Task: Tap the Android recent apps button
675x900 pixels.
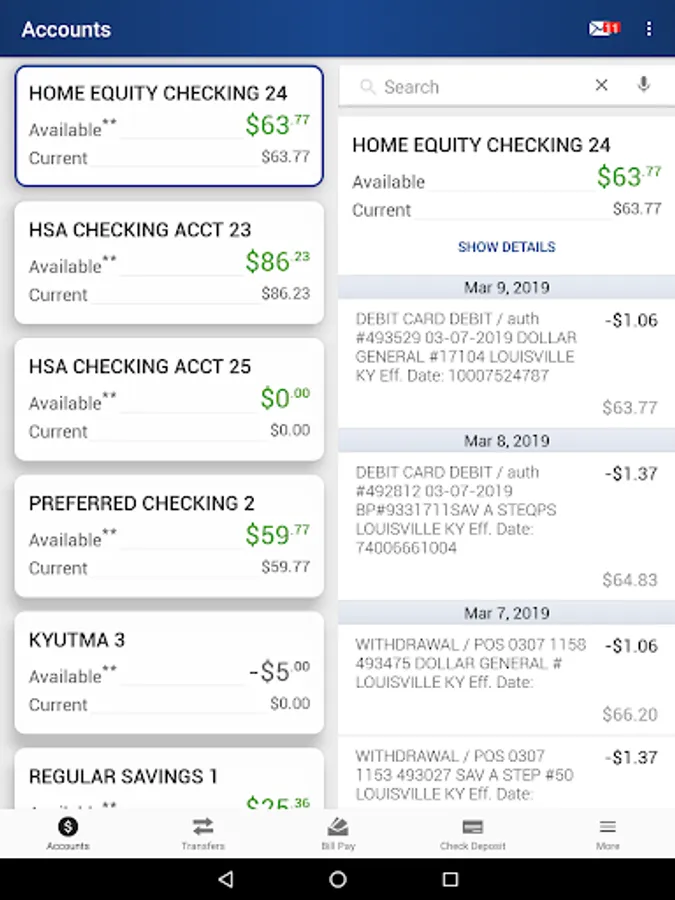Action: [450, 879]
